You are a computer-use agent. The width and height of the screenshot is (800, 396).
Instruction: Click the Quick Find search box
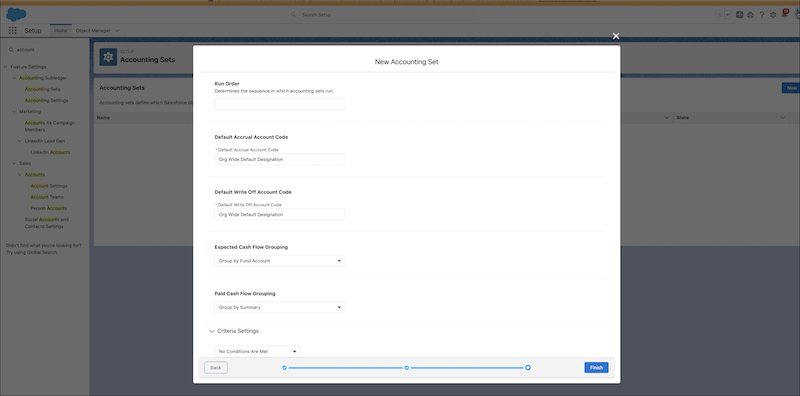tap(46, 50)
